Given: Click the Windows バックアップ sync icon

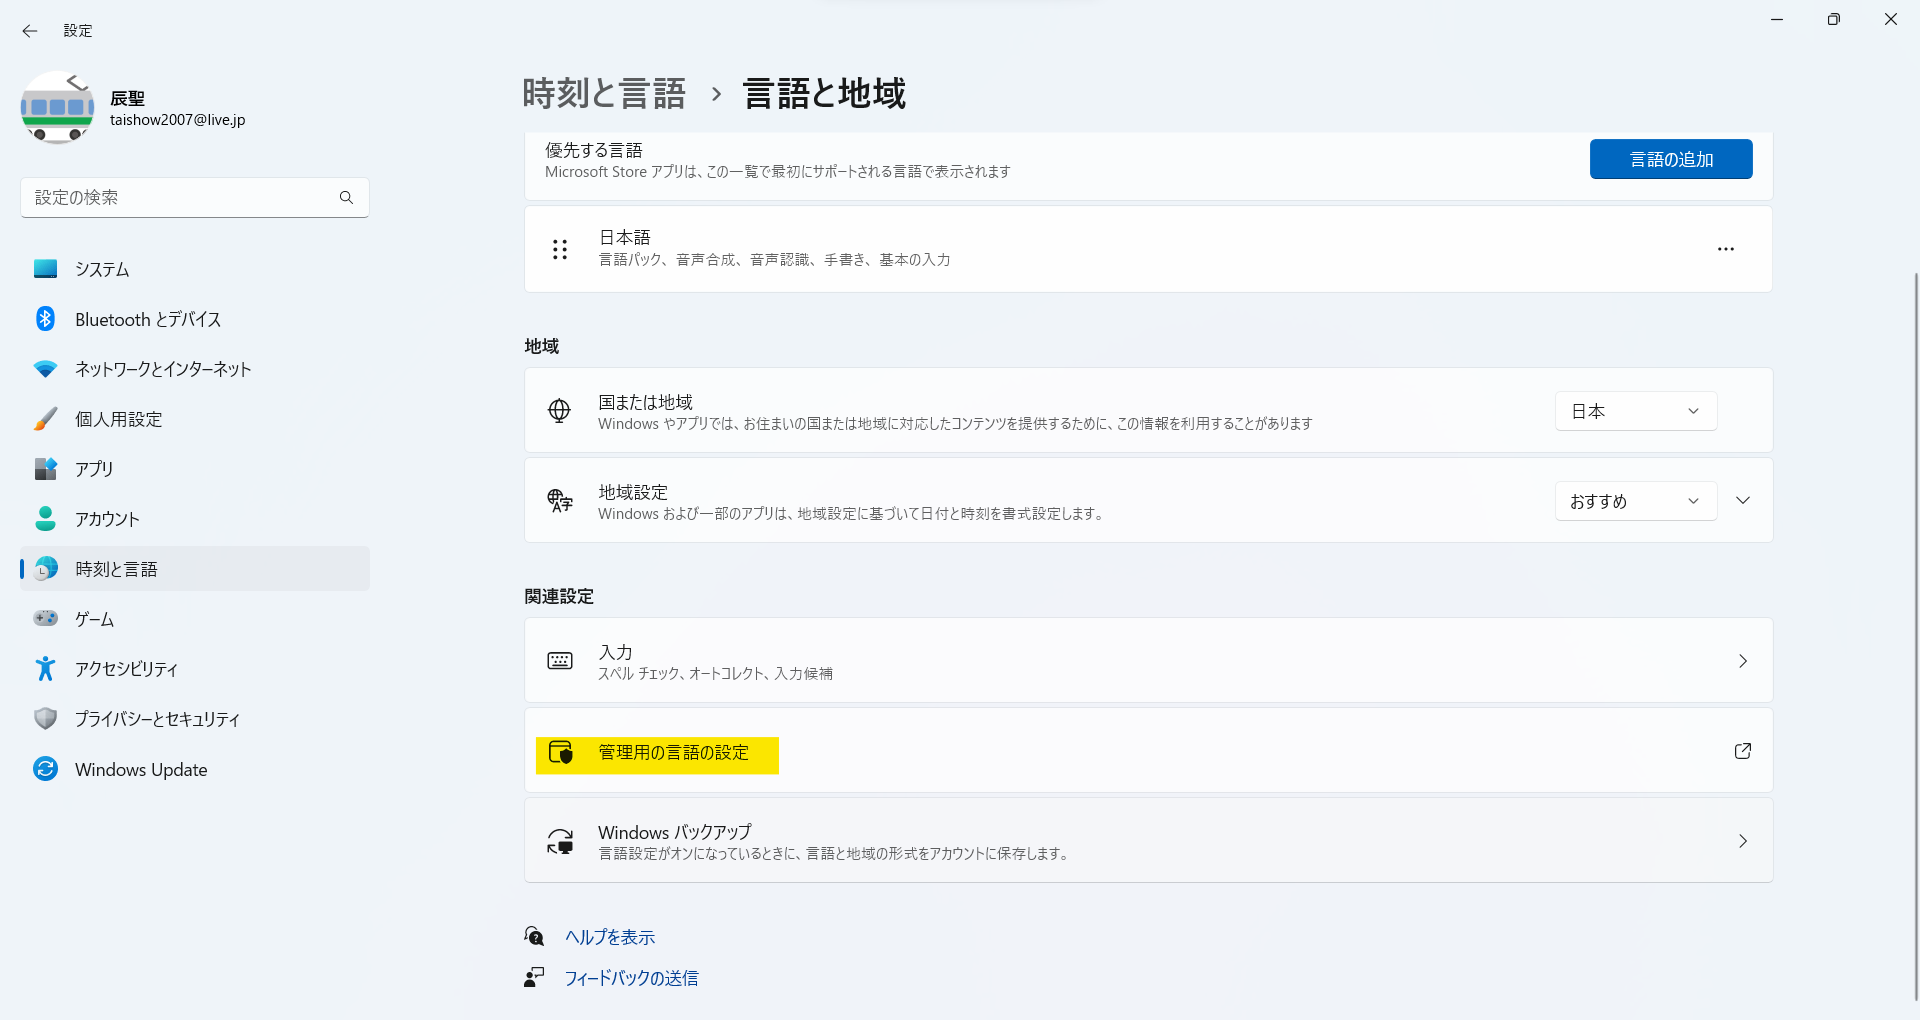Looking at the screenshot, I should tap(560, 841).
